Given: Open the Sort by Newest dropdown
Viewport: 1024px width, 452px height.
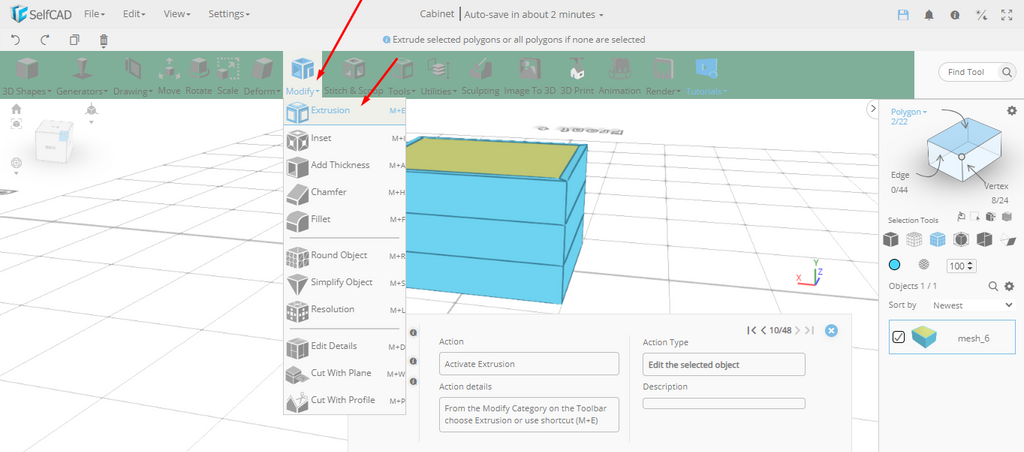Looking at the screenshot, I should [x=966, y=305].
